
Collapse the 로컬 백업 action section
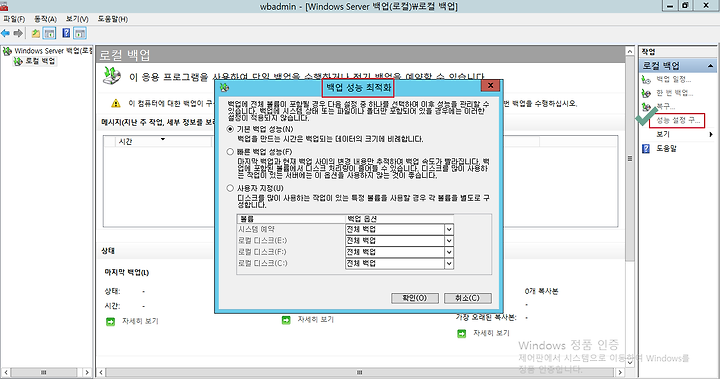tap(710, 66)
